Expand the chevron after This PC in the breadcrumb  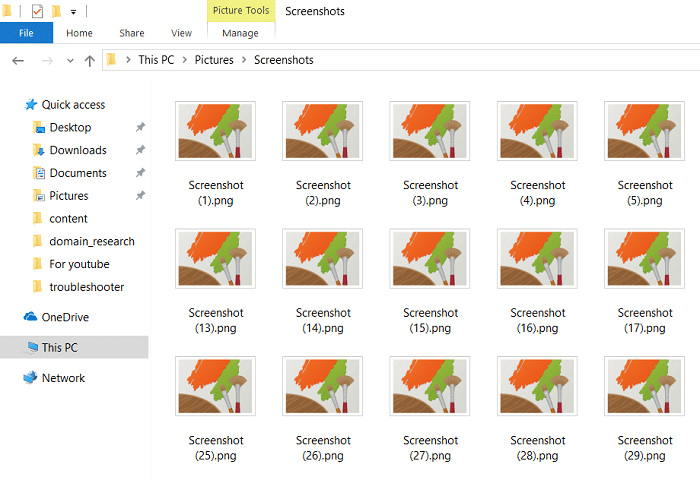184,60
